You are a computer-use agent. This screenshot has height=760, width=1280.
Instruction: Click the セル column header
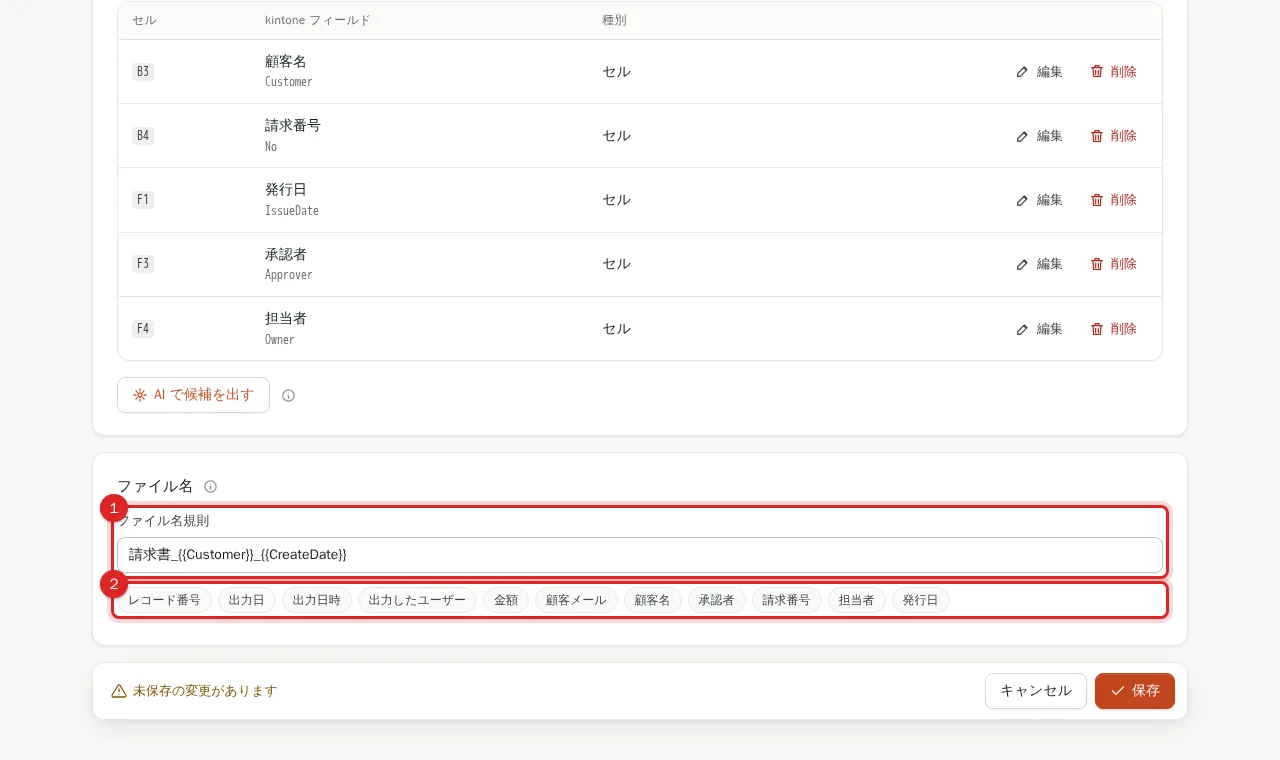tap(144, 20)
